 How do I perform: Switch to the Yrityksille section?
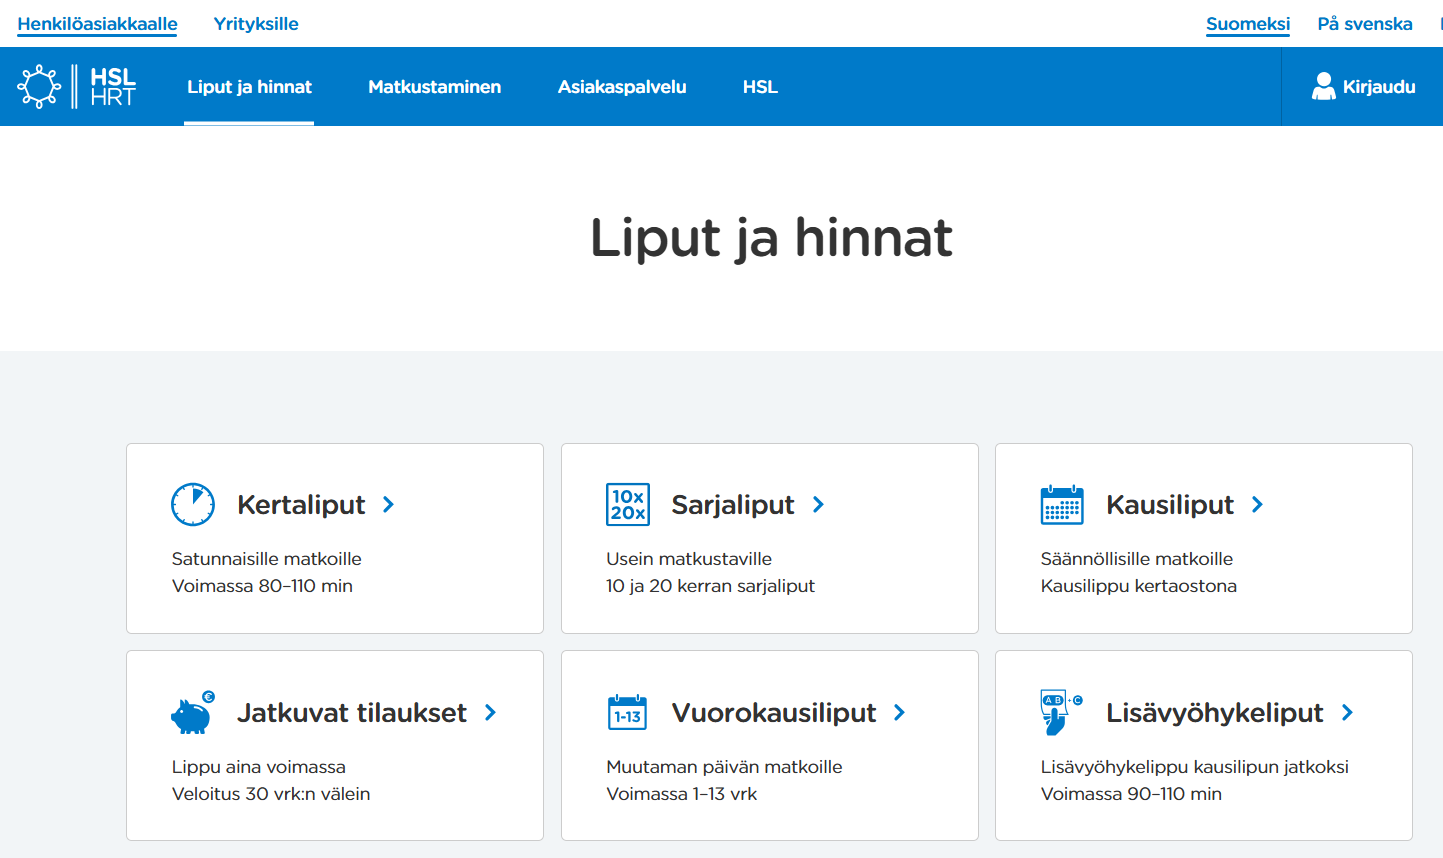click(256, 24)
